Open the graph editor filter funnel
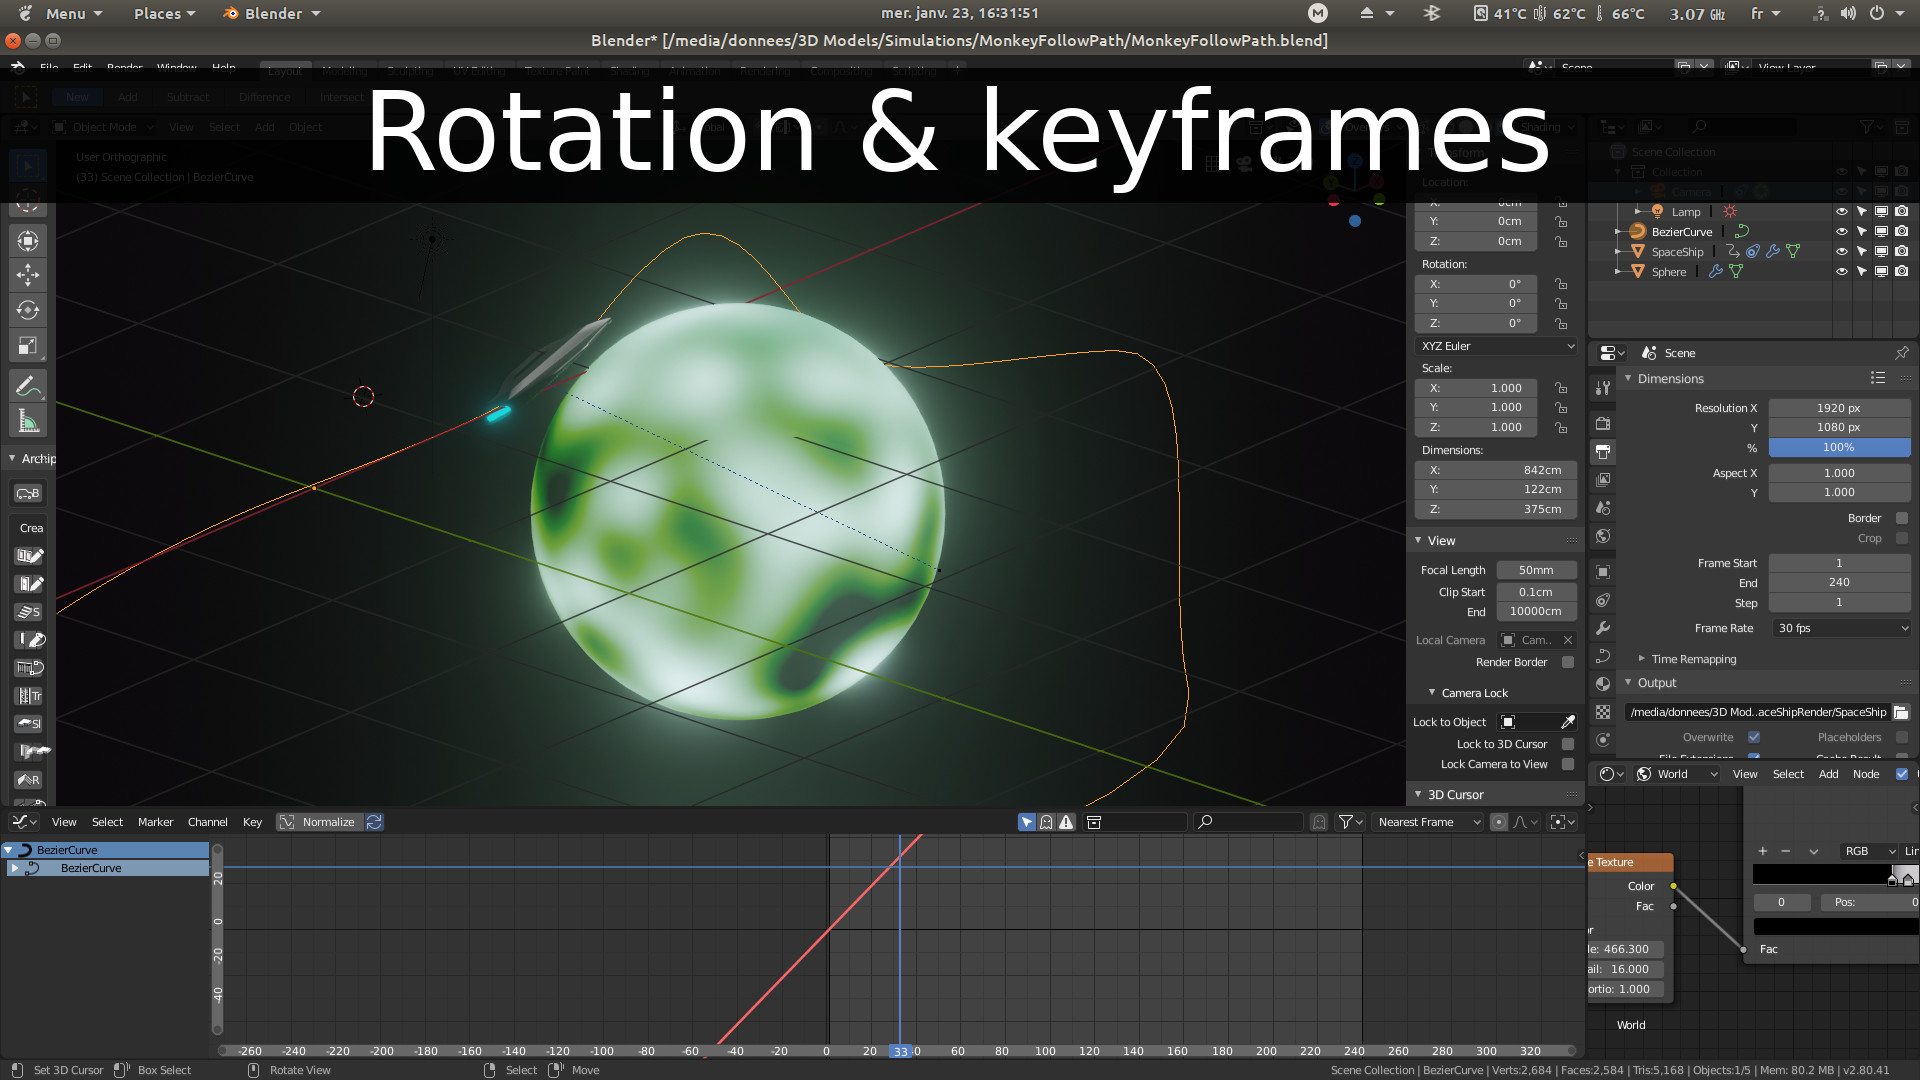The width and height of the screenshot is (1920, 1080). 1351,822
